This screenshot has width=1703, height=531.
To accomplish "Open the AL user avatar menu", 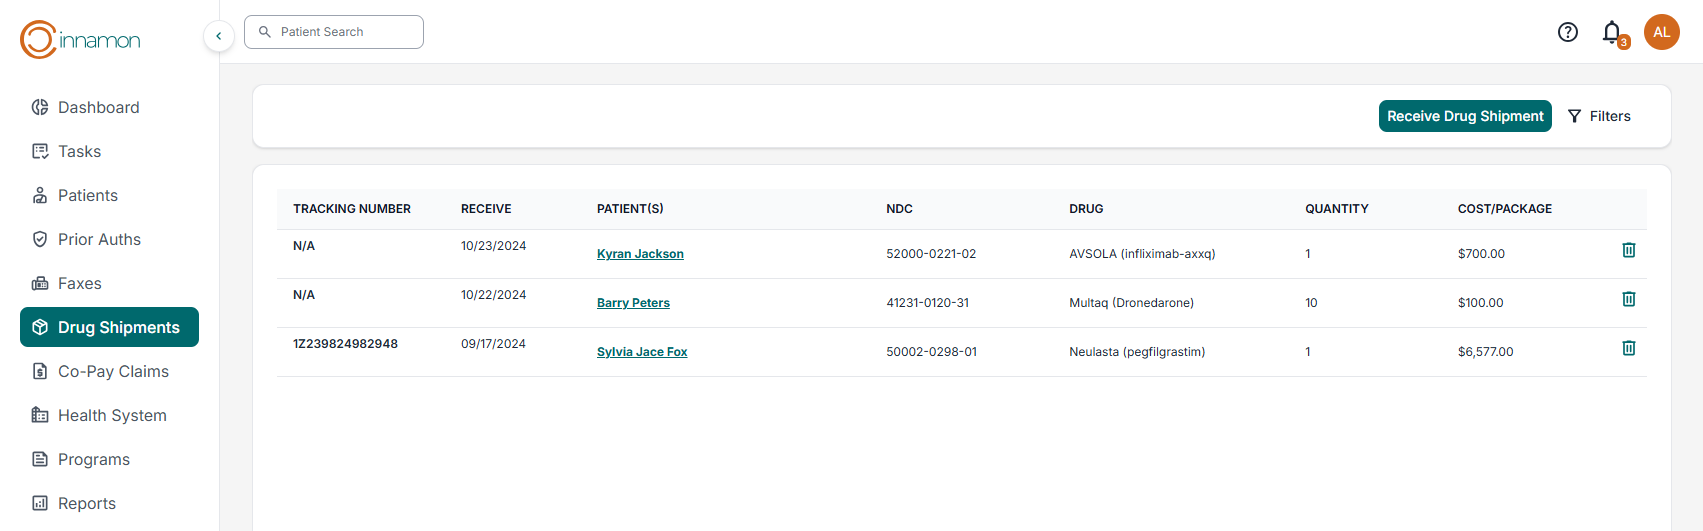I will tap(1661, 32).
